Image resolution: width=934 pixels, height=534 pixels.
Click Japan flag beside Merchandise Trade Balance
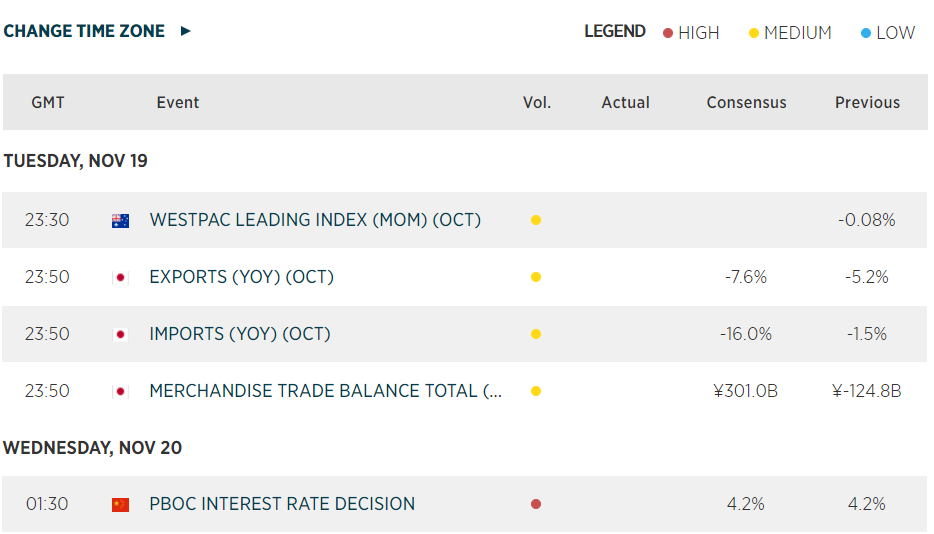click(120, 391)
